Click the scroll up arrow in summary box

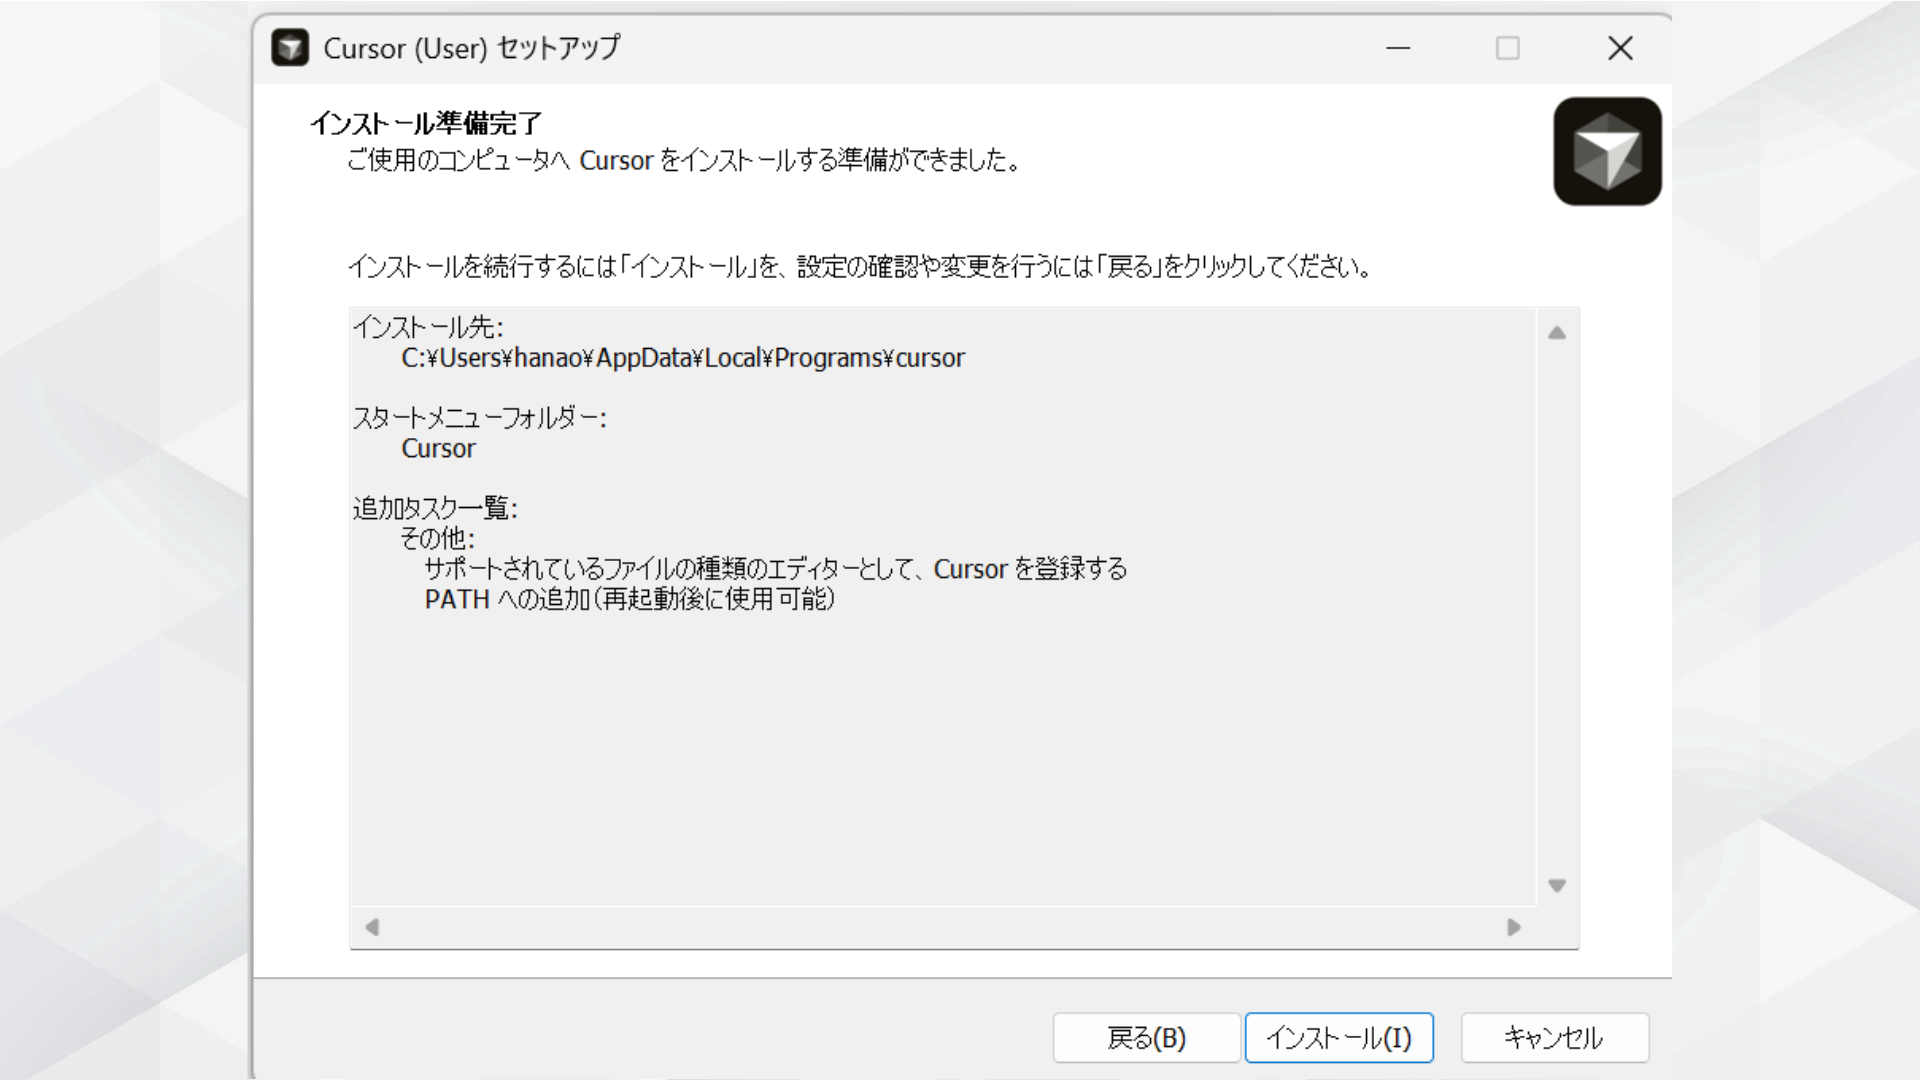point(1557,333)
